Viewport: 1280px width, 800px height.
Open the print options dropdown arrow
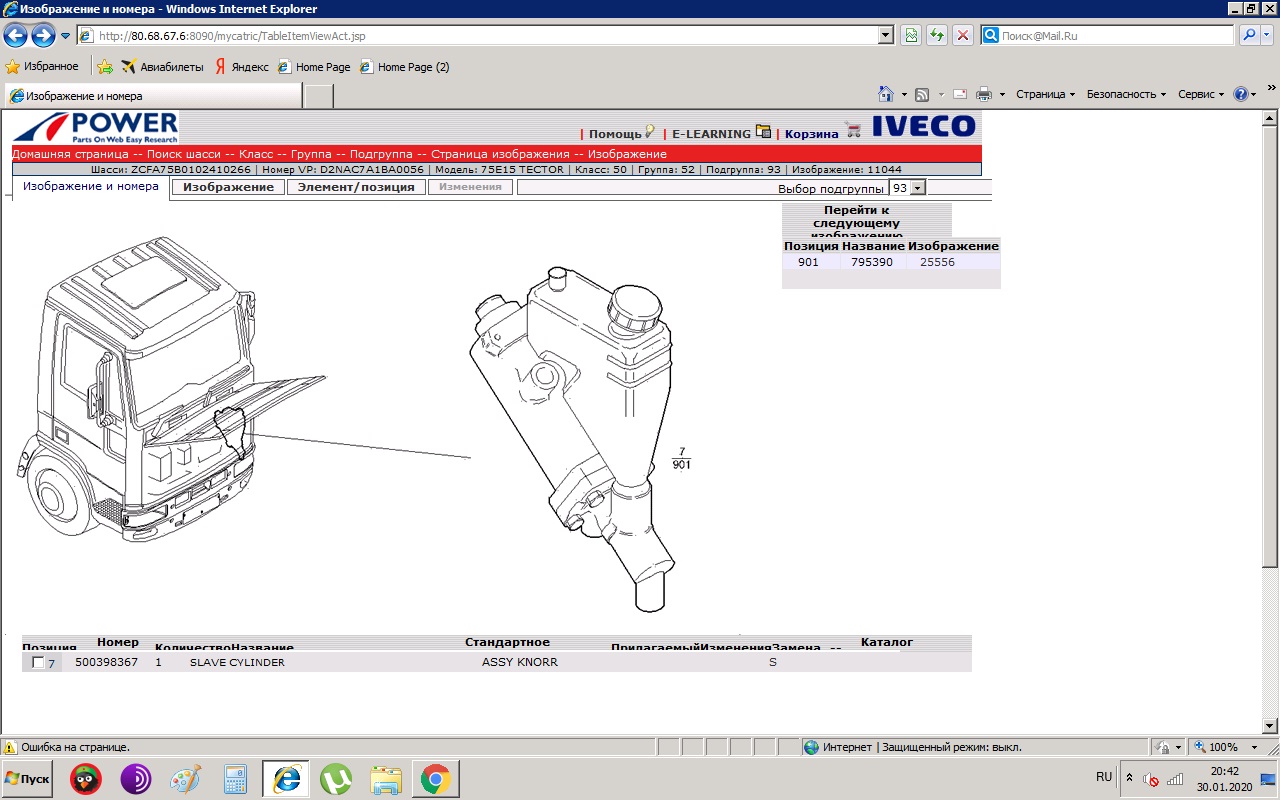click(1002, 95)
